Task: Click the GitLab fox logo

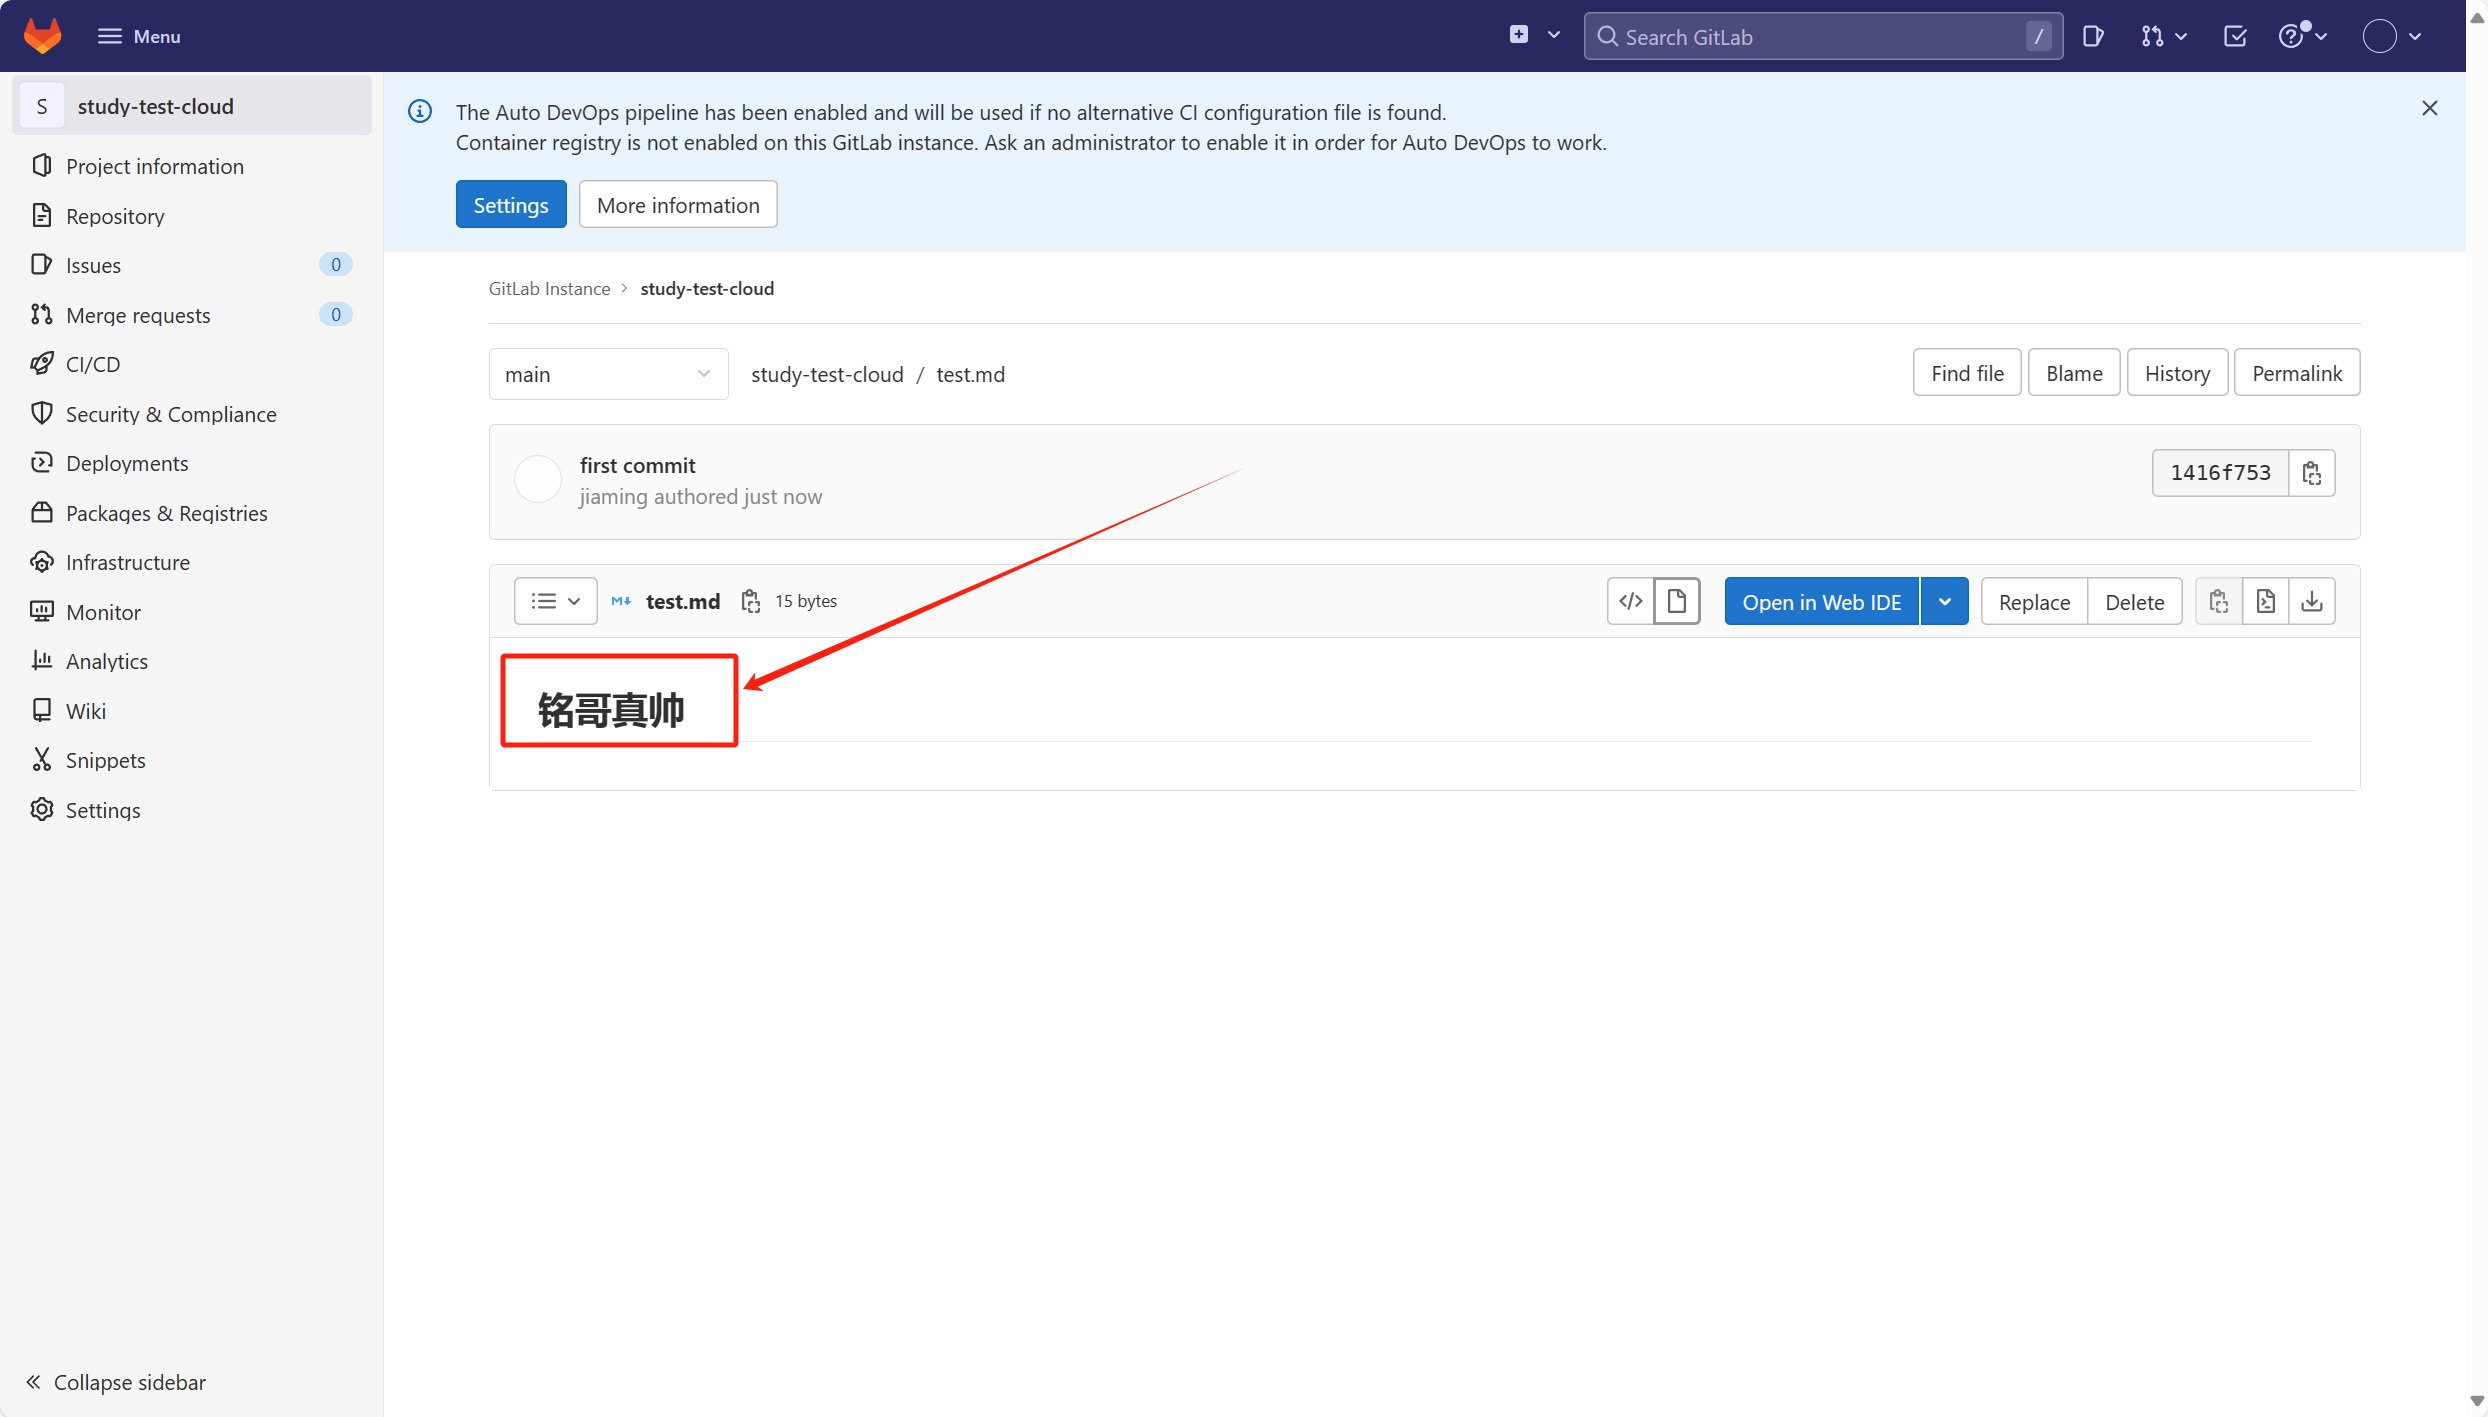Action: (42, 36)
